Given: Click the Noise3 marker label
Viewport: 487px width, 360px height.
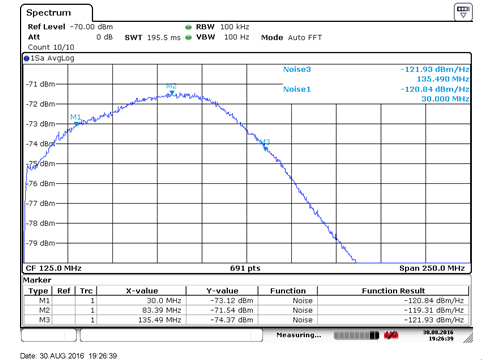Looking at the screenshot, I should pos(297,69).
